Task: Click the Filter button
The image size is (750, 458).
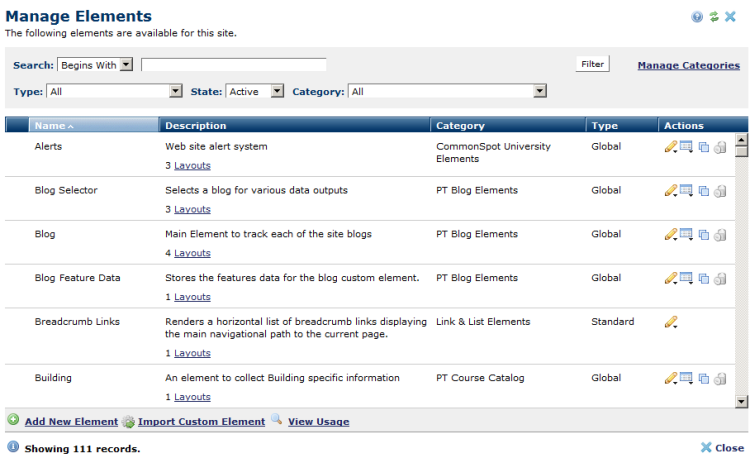Action: 592,64
